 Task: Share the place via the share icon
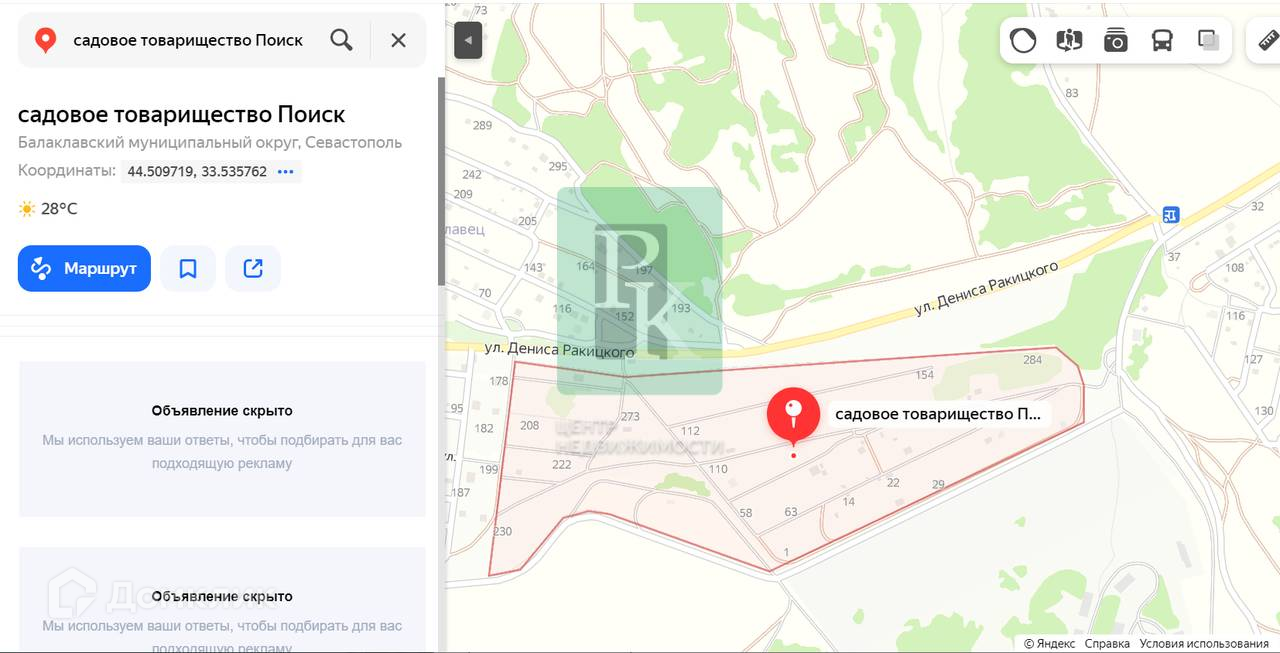[253, 268]
